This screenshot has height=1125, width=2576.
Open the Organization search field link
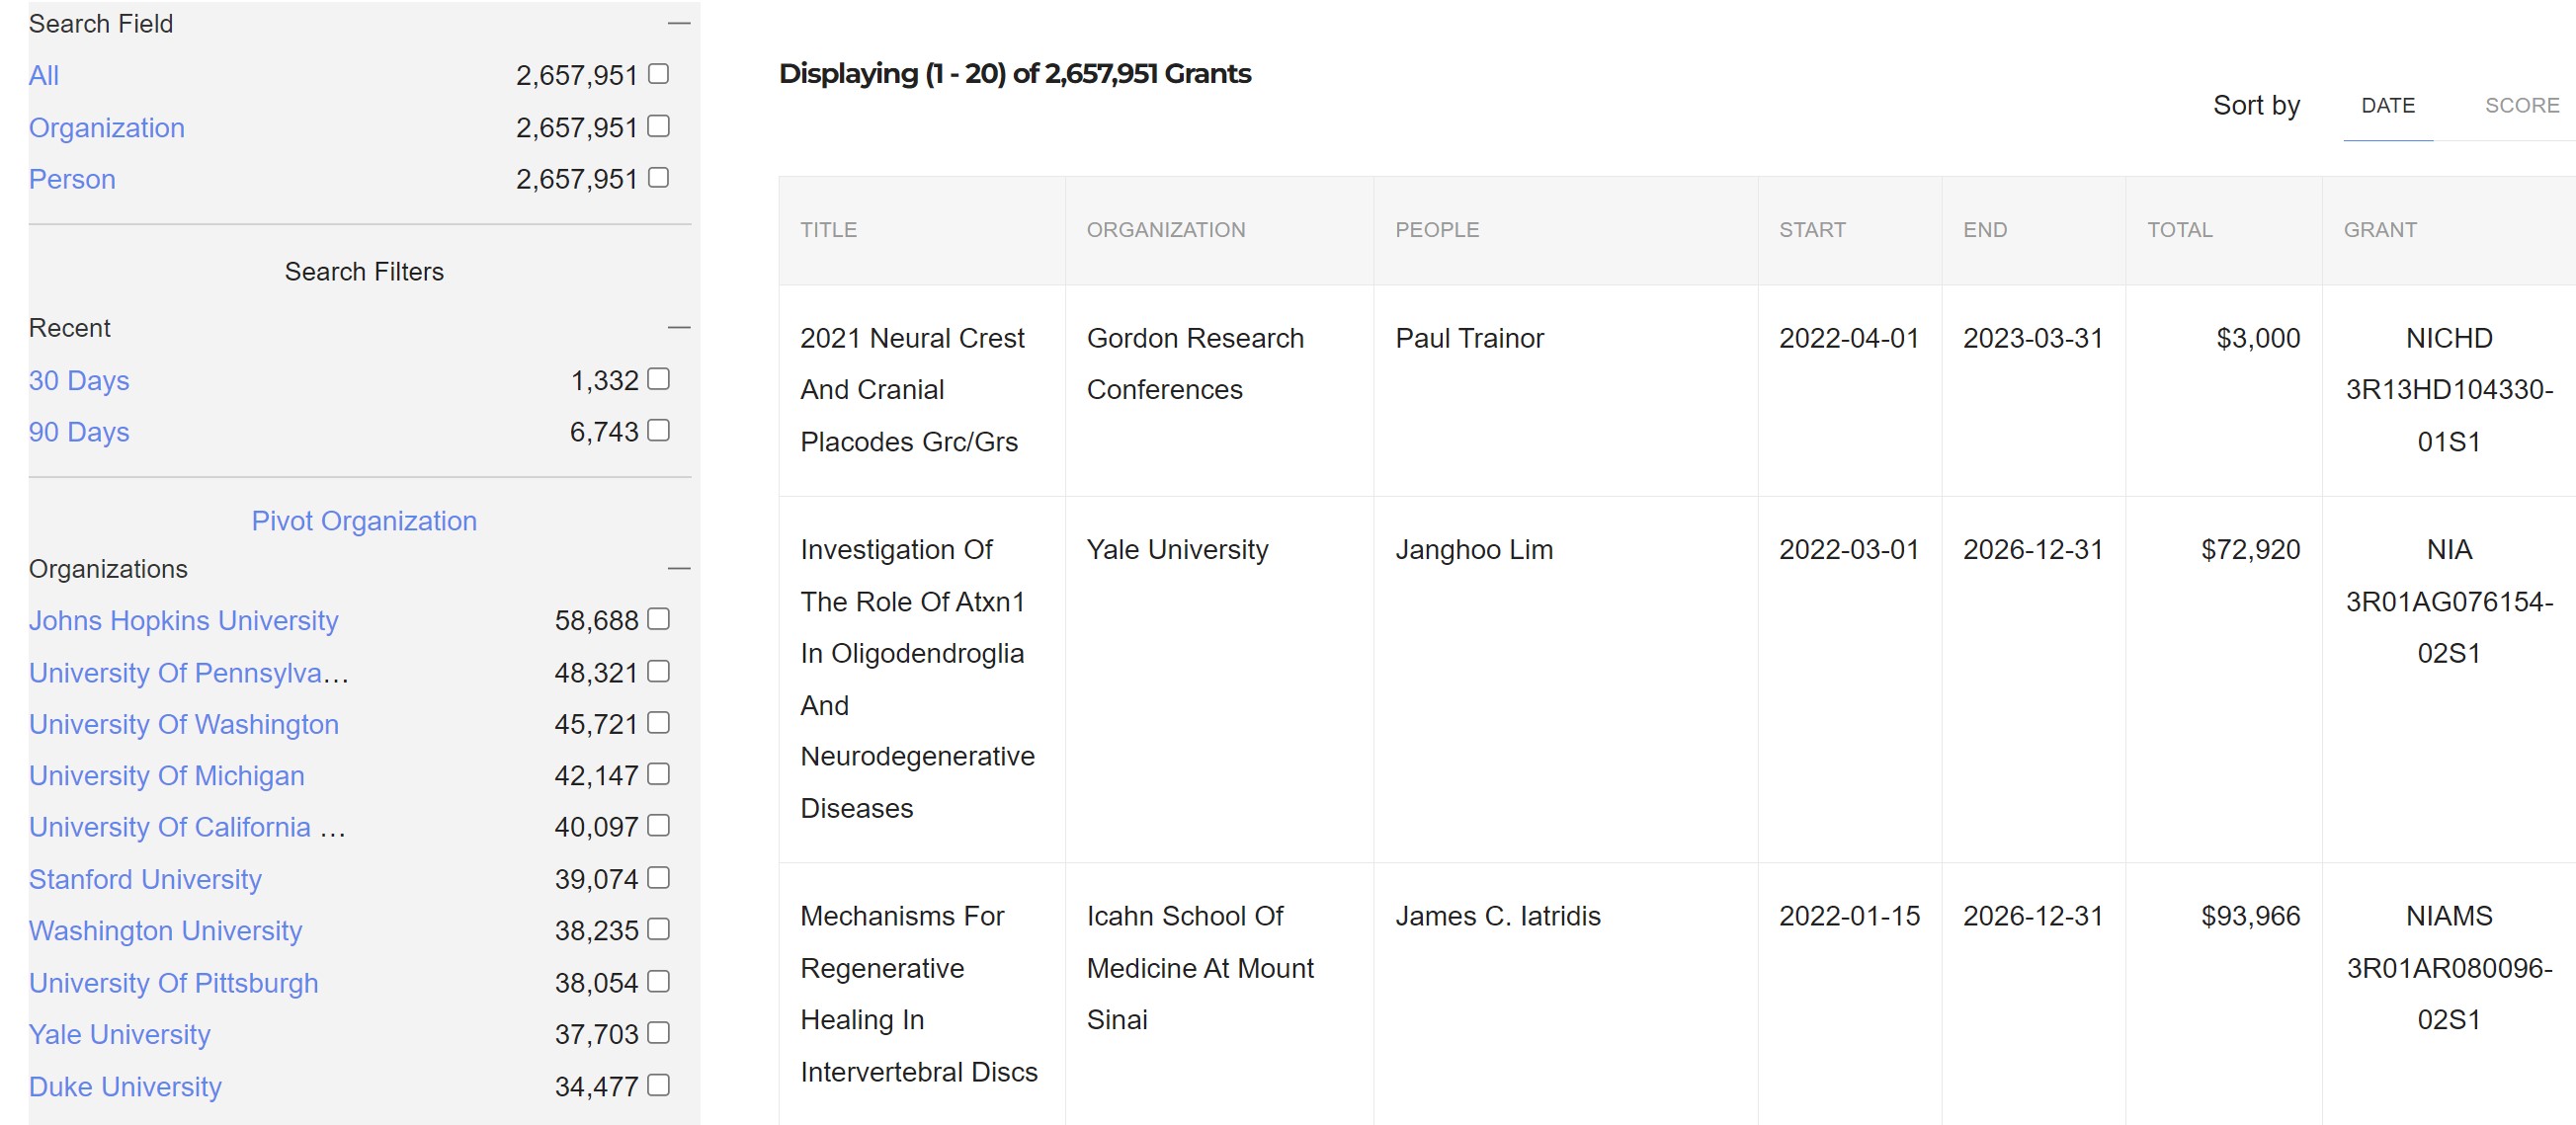tap(107, 128)
